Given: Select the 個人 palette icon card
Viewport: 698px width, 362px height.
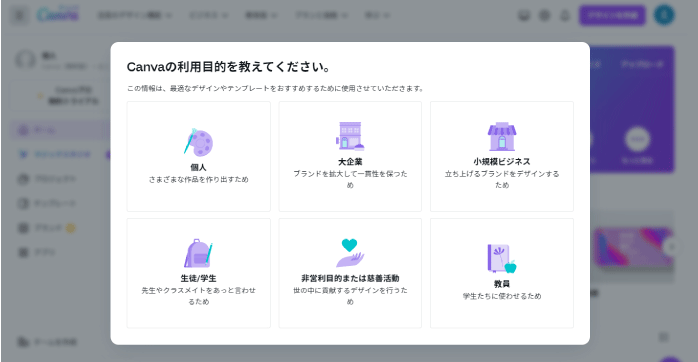Looking at the screenshot, I should 199,156.
